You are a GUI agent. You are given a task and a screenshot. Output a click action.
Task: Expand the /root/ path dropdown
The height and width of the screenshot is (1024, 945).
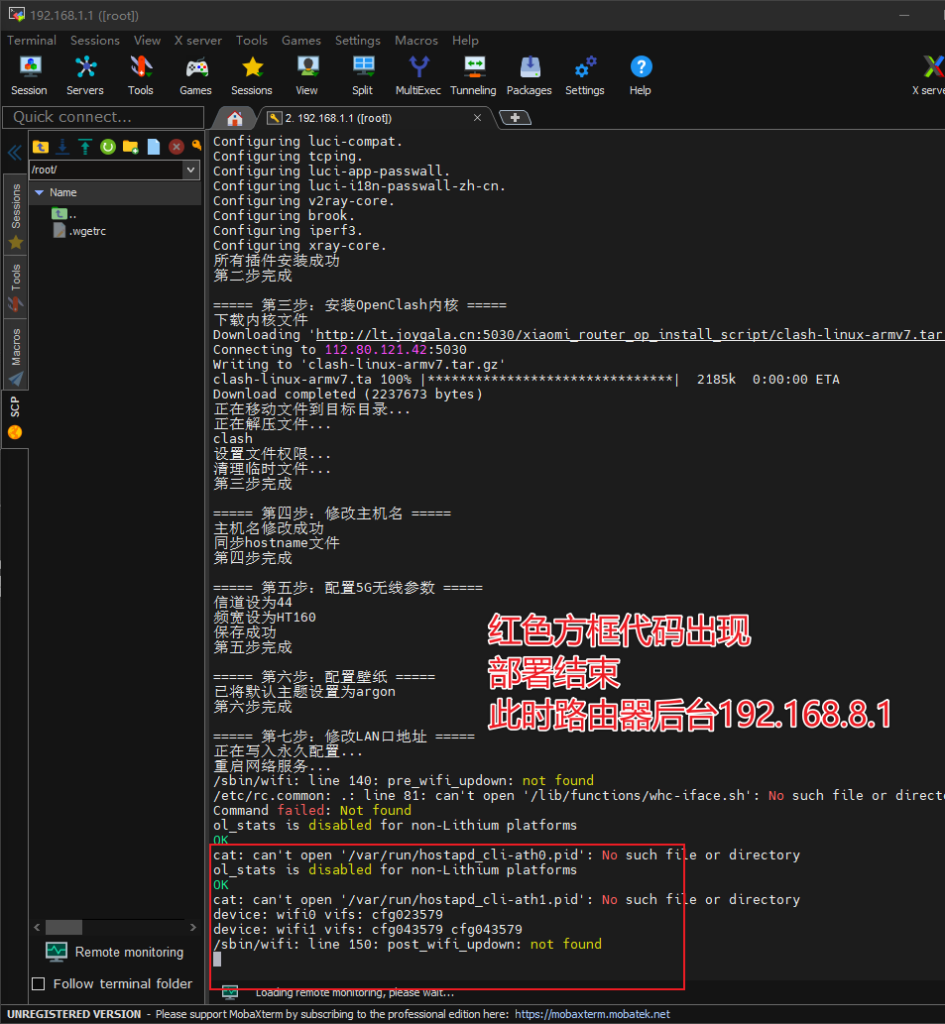[x=191, y=170]
